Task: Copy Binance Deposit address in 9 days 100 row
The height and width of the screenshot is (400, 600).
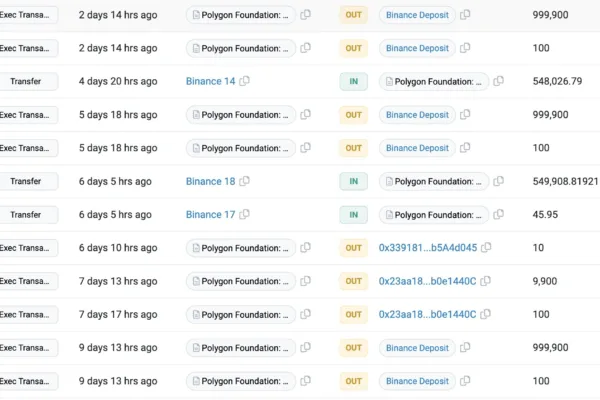Action: 465,381
